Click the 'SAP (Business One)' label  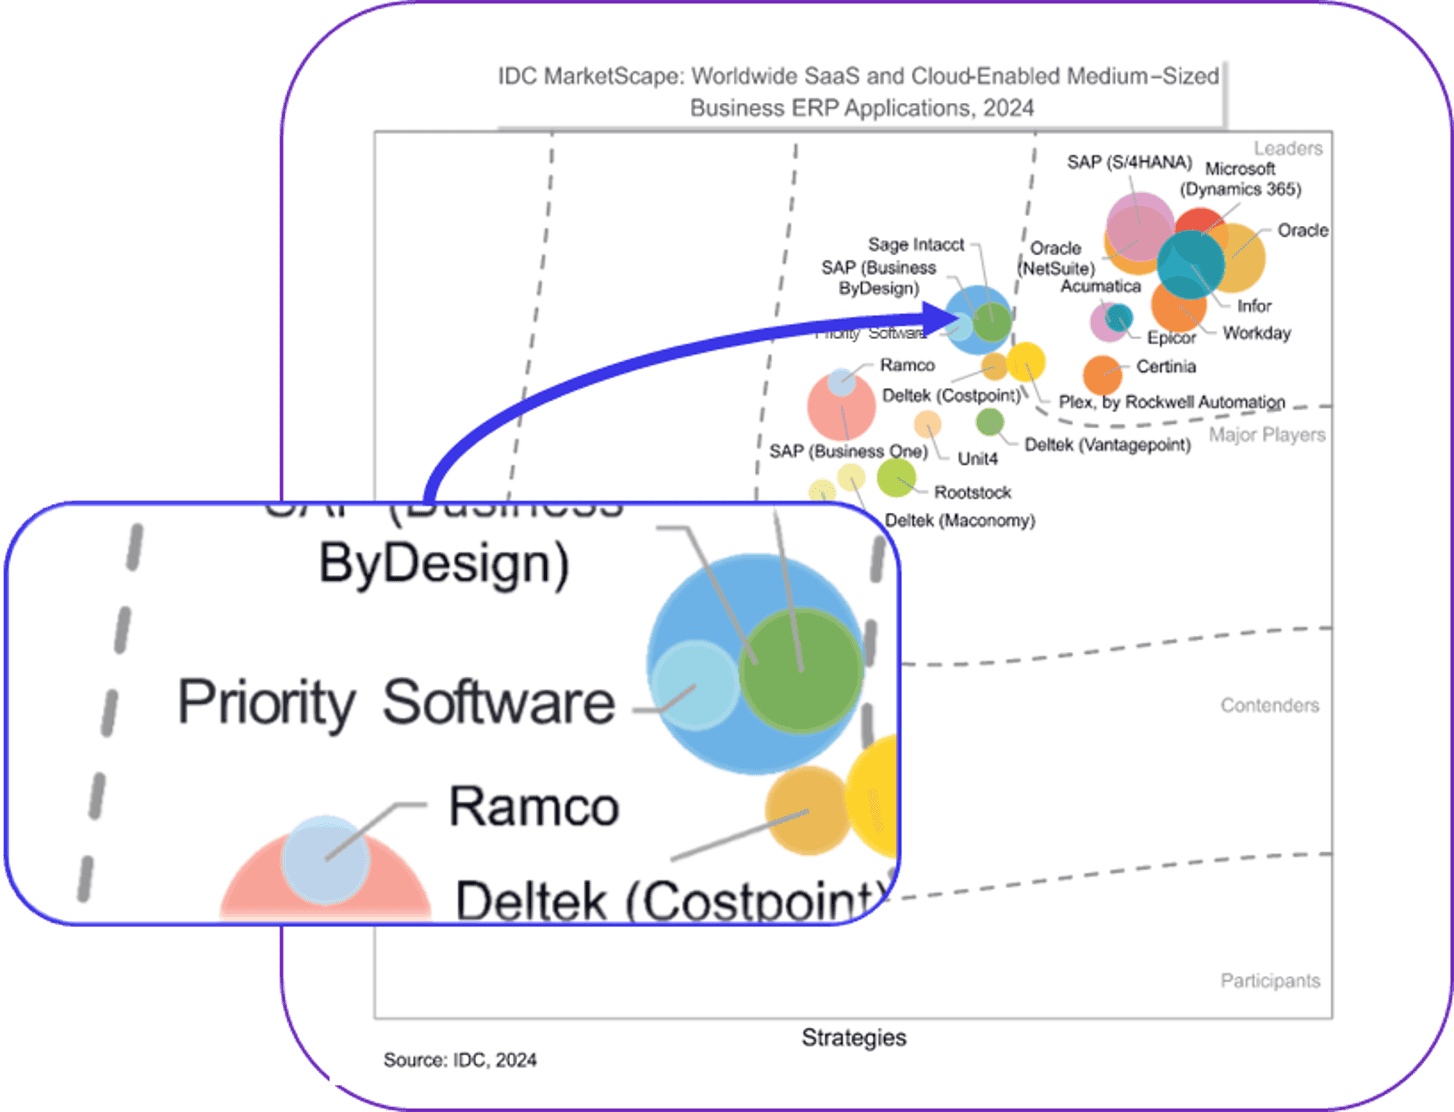pyautogui.click(x=849, y=452)
